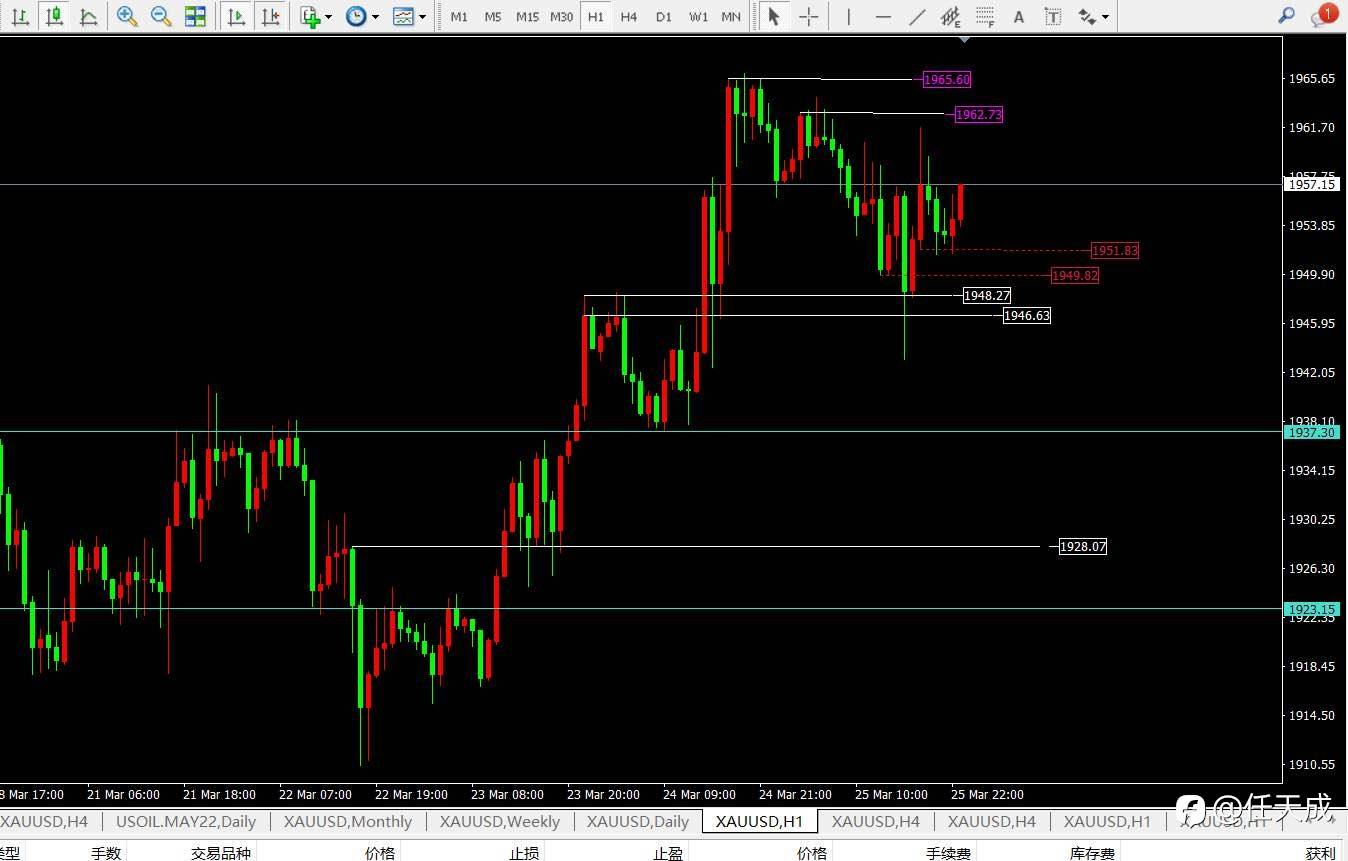Switch timeframe to W1
1348x861 pixels.
(698, 17)
